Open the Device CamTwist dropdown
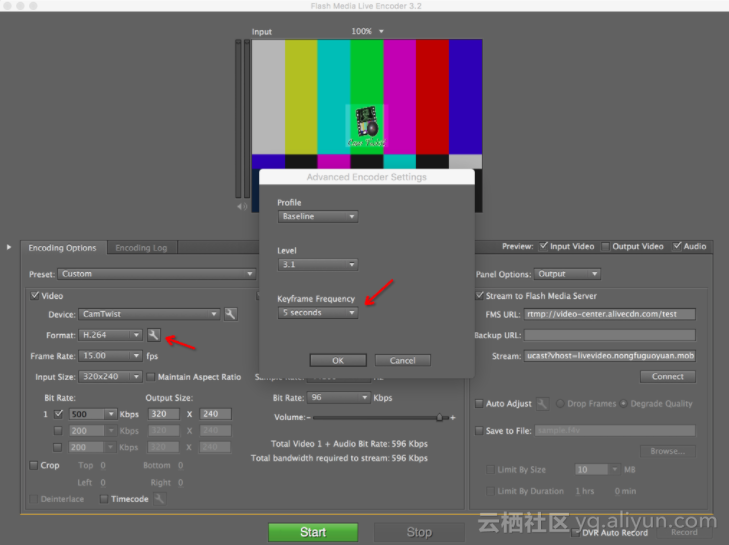 [149, 314]
